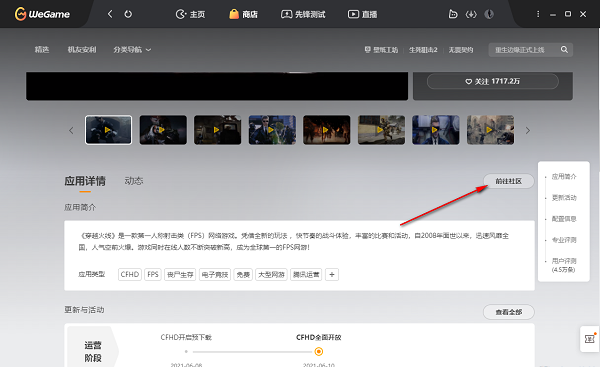Switch to the 动态 tab

(x=134, y=181)
